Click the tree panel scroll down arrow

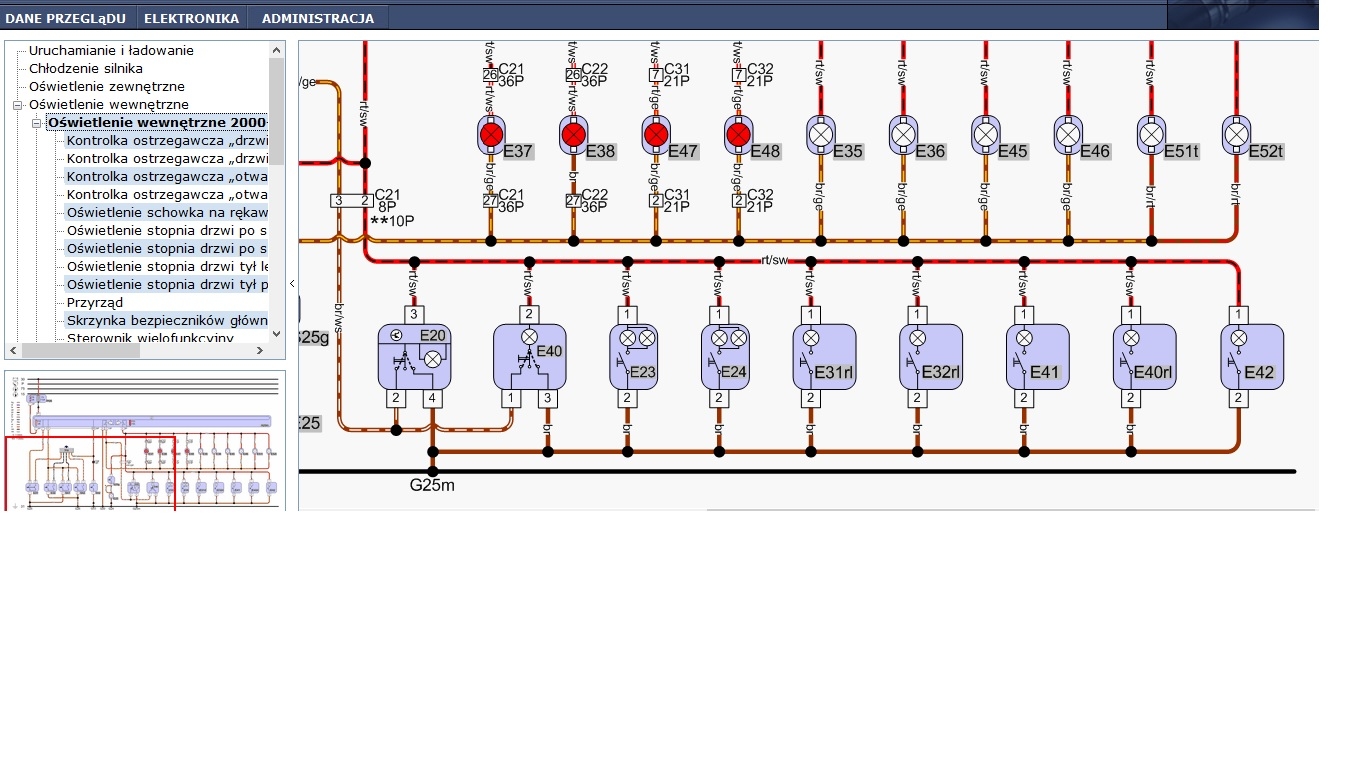[x=277, y=336]
